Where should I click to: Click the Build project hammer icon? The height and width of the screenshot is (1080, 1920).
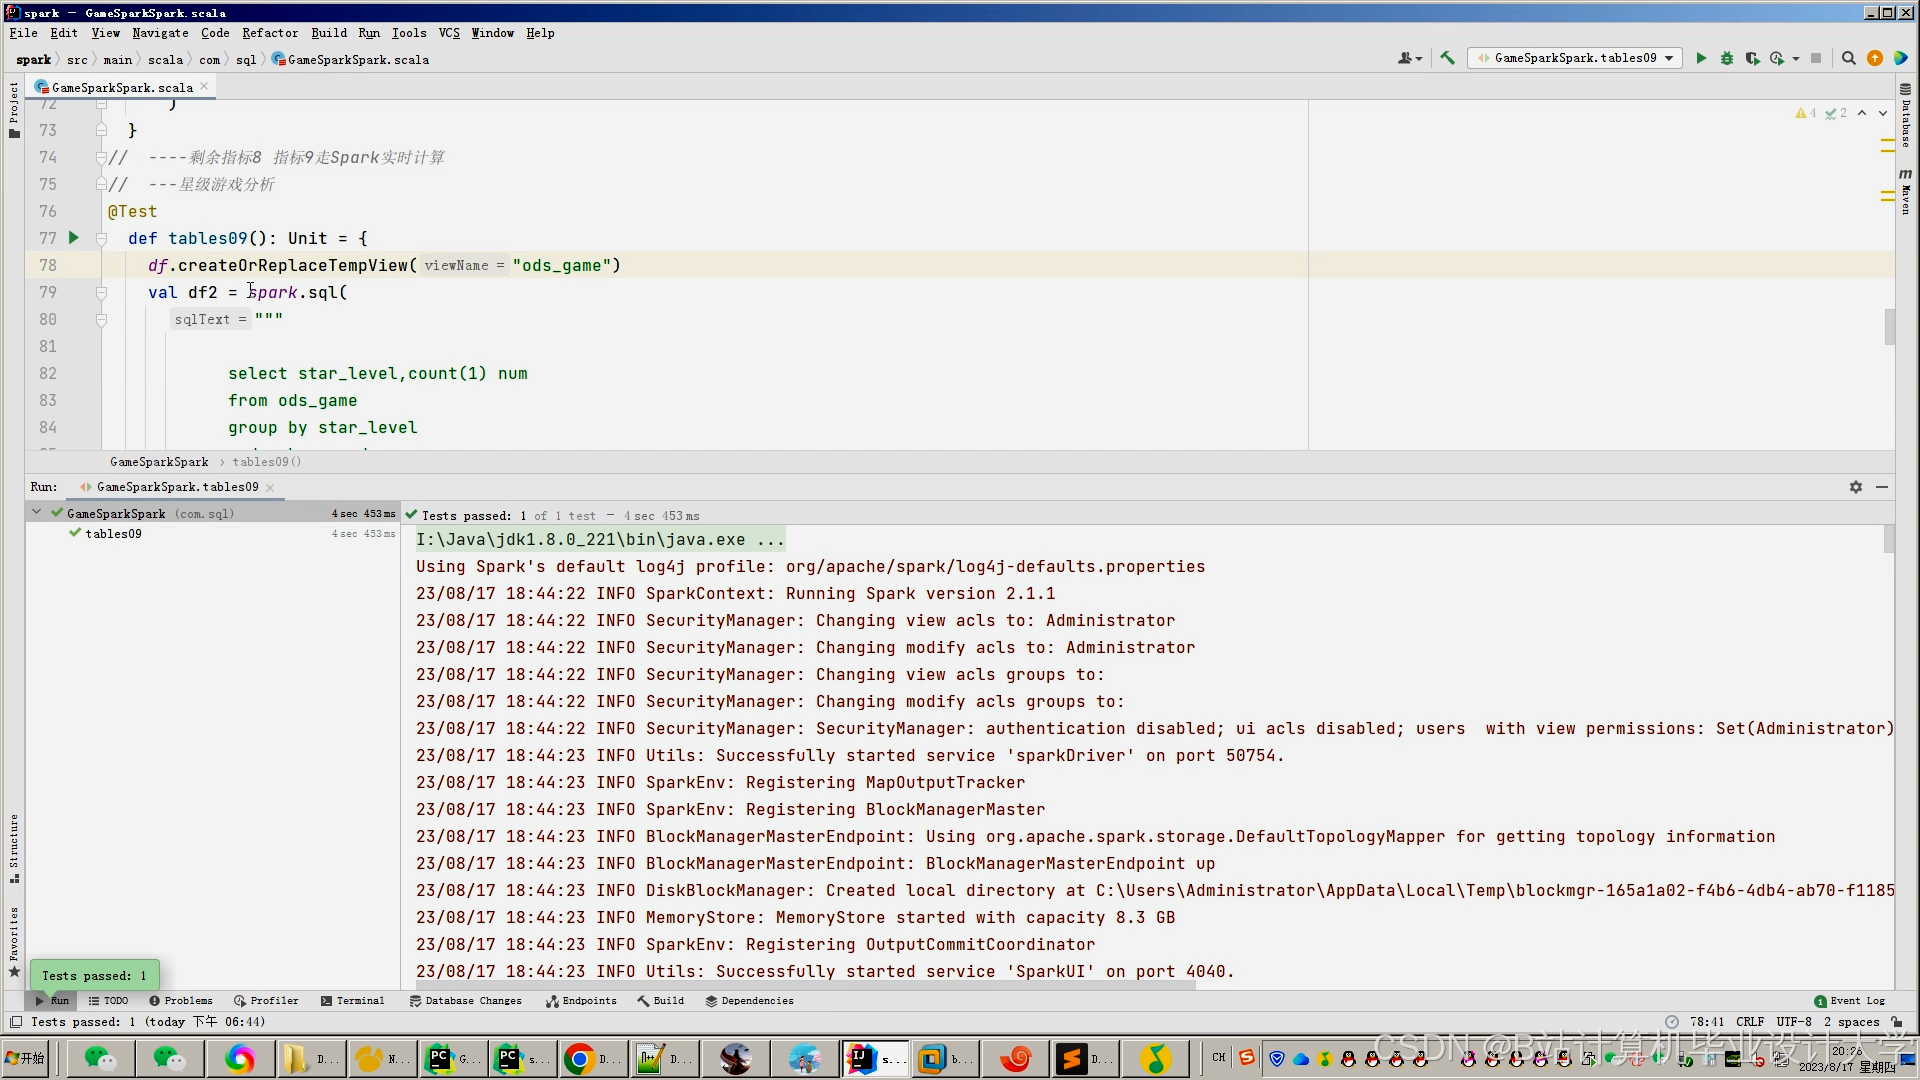point(1447,58)
